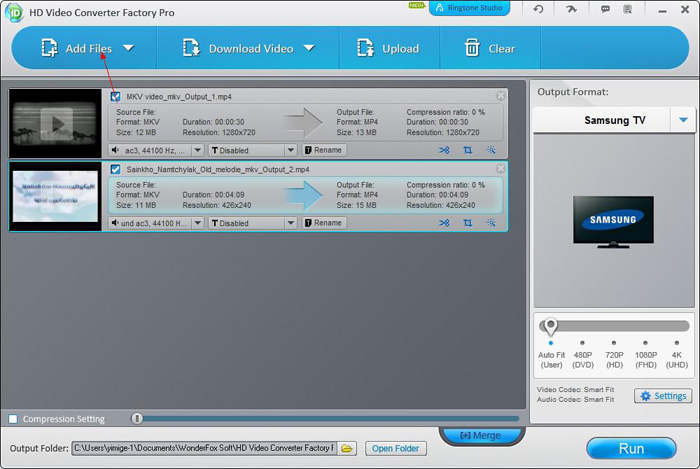This screenshot has width=700, height=469.
Task: Open output Settings
Action: [663, 396]
